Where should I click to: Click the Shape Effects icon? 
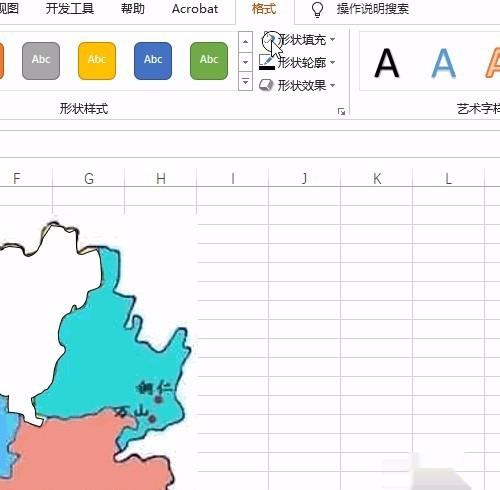pos(266,85)
